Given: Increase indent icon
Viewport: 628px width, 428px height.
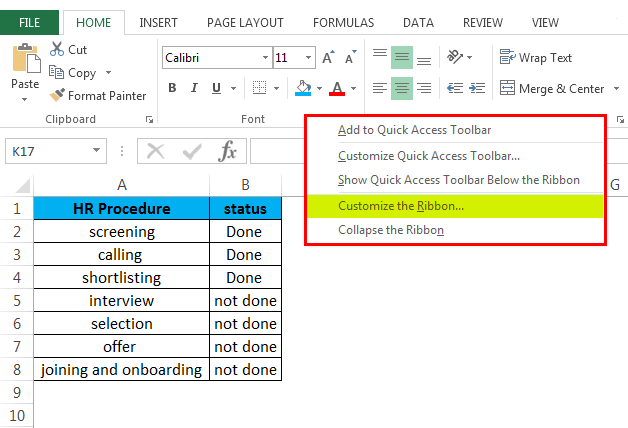Looking at the screenshot, I should [x=477, y=88].
